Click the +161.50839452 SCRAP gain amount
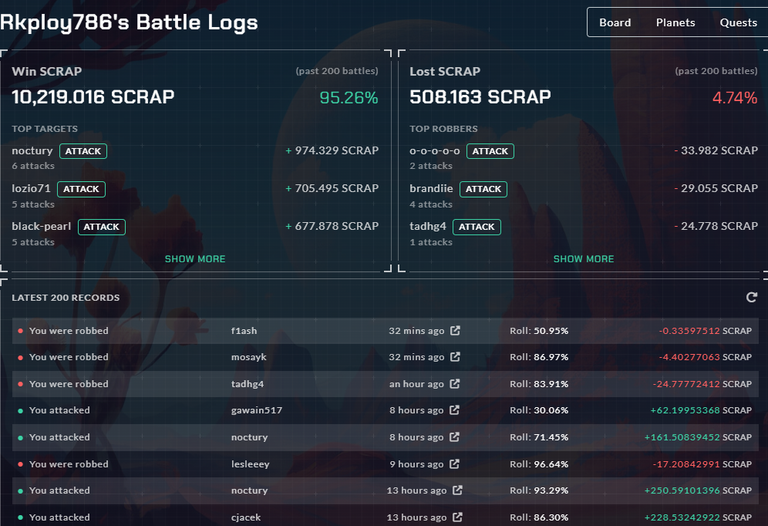This screenshot has width=768, height=526. 698,437
